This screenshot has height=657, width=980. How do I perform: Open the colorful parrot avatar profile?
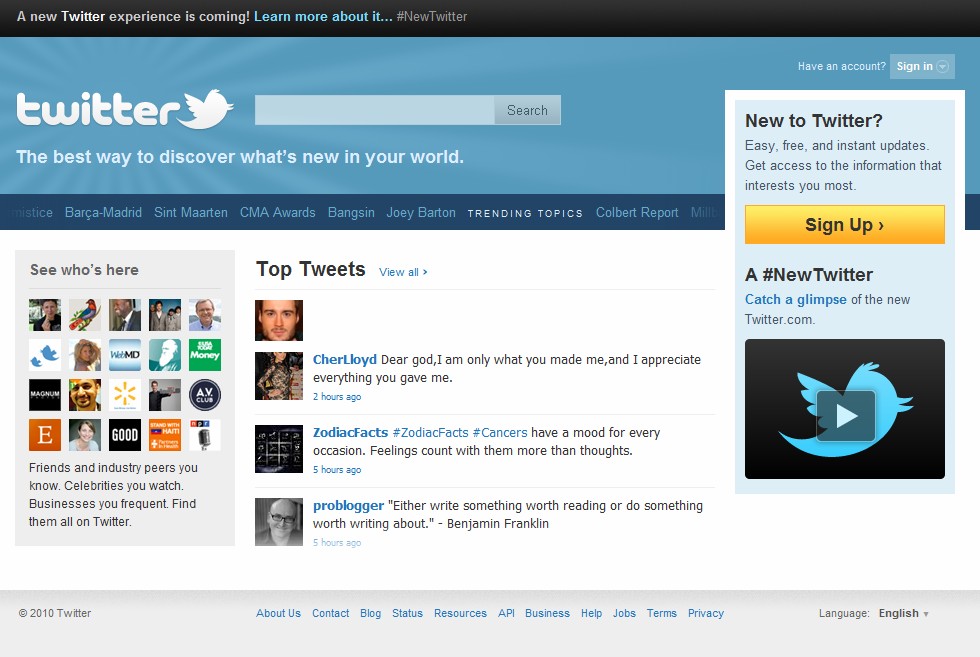tap(85, 314)
